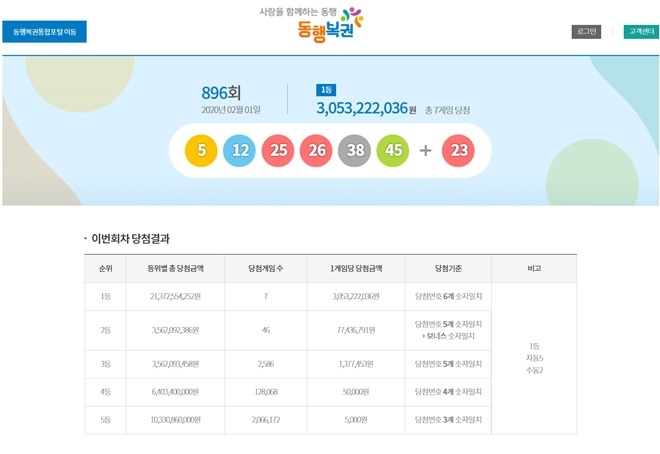Click the 5등 rank cell
The width and height of the screenshot is (660, 454).
tap(106, 420)
